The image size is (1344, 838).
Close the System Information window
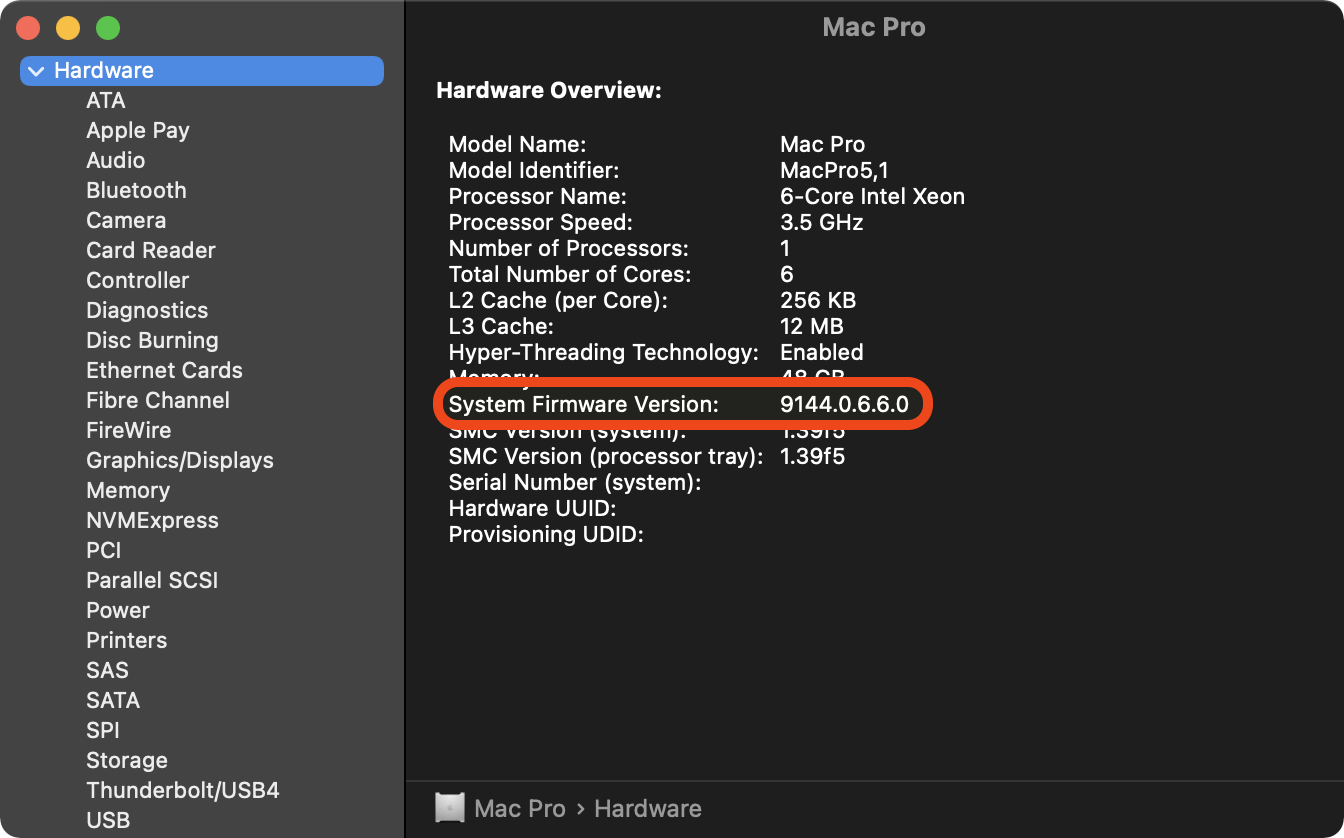[x=28, y=28]
